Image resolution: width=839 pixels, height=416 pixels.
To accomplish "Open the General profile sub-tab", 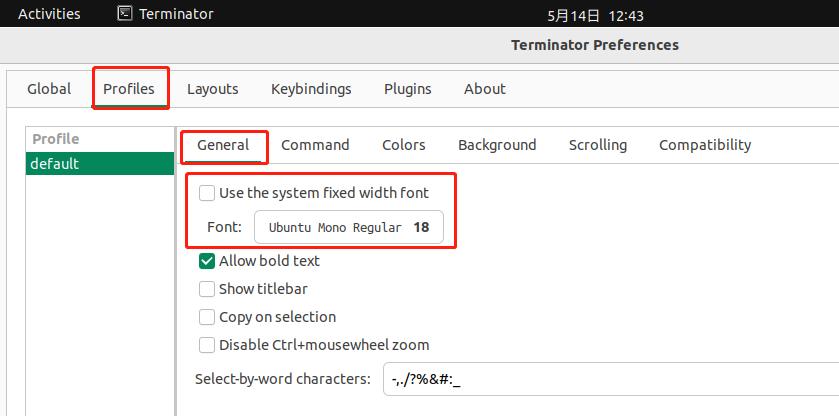I will (x=223, y=145).
